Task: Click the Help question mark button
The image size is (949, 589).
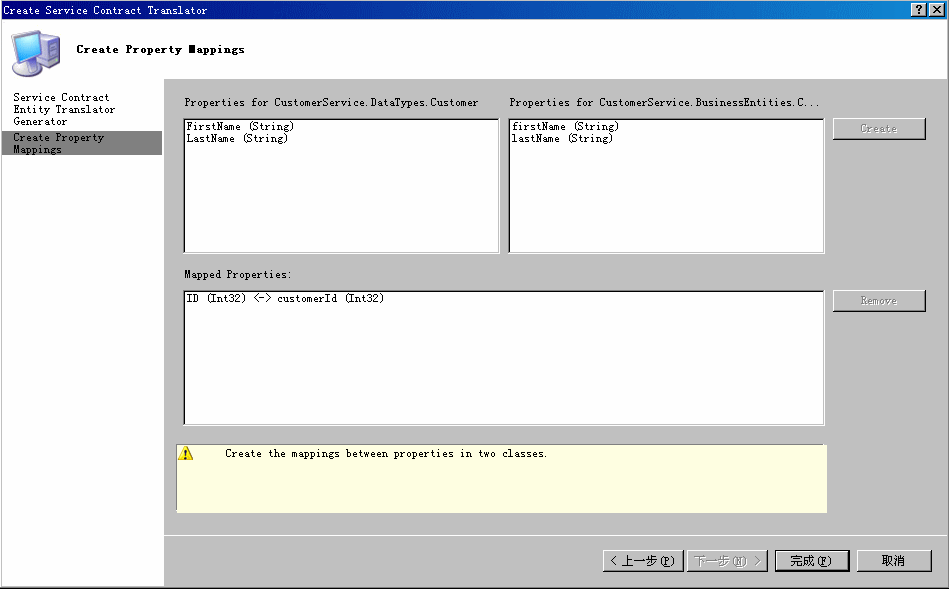Action: pyautogui.click(x=918, y=9)
